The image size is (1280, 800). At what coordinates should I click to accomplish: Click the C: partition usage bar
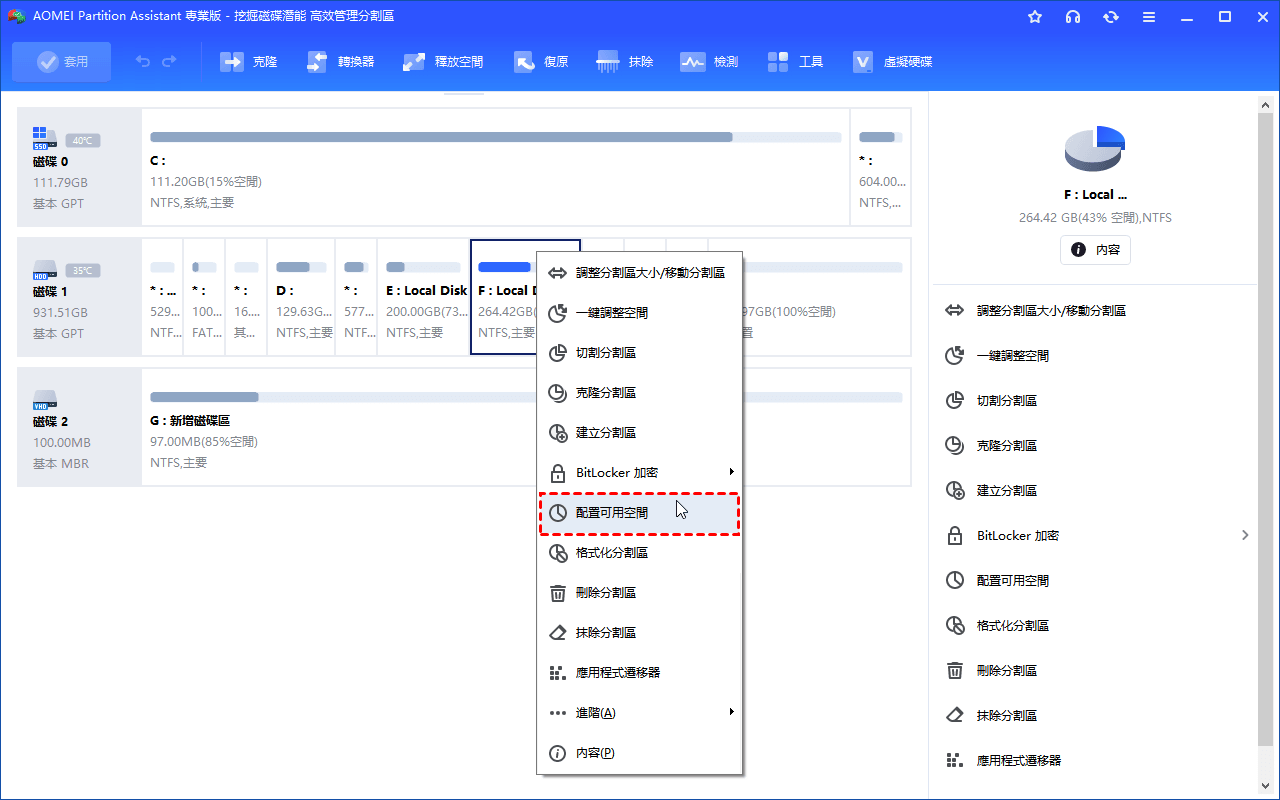click(495, 137)
